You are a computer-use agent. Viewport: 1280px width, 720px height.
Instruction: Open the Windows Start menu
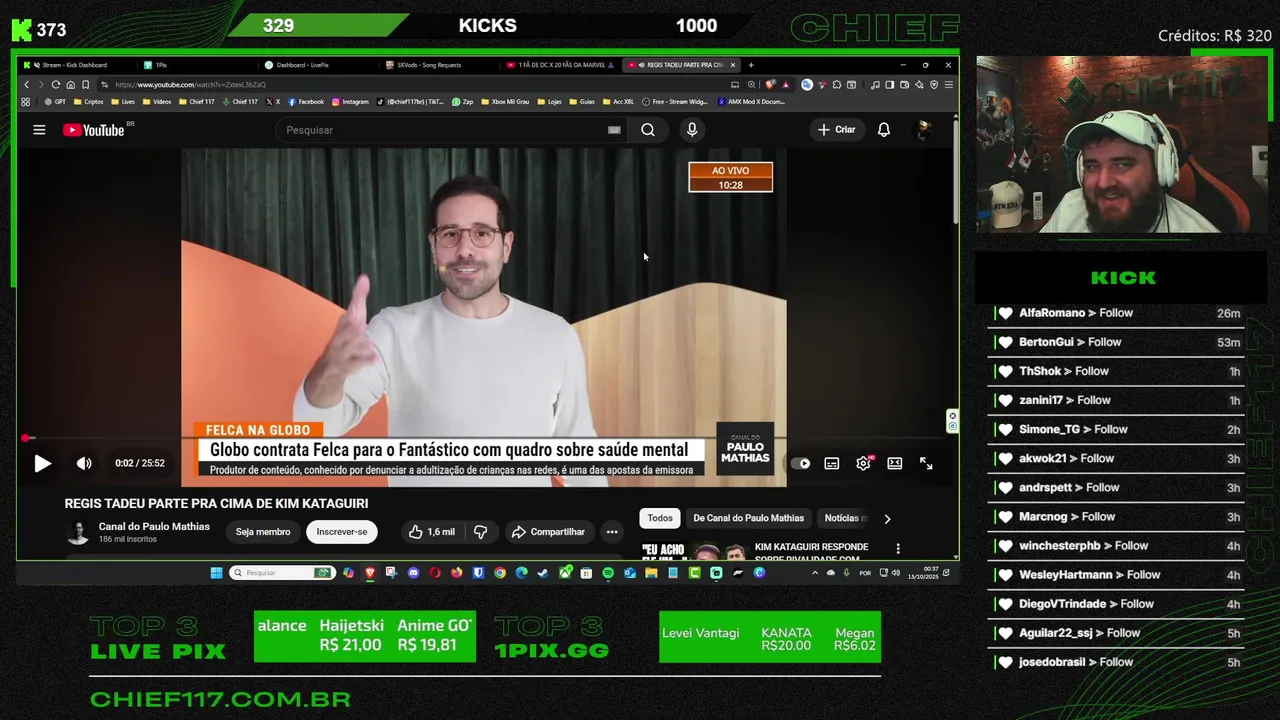[216, 573]
